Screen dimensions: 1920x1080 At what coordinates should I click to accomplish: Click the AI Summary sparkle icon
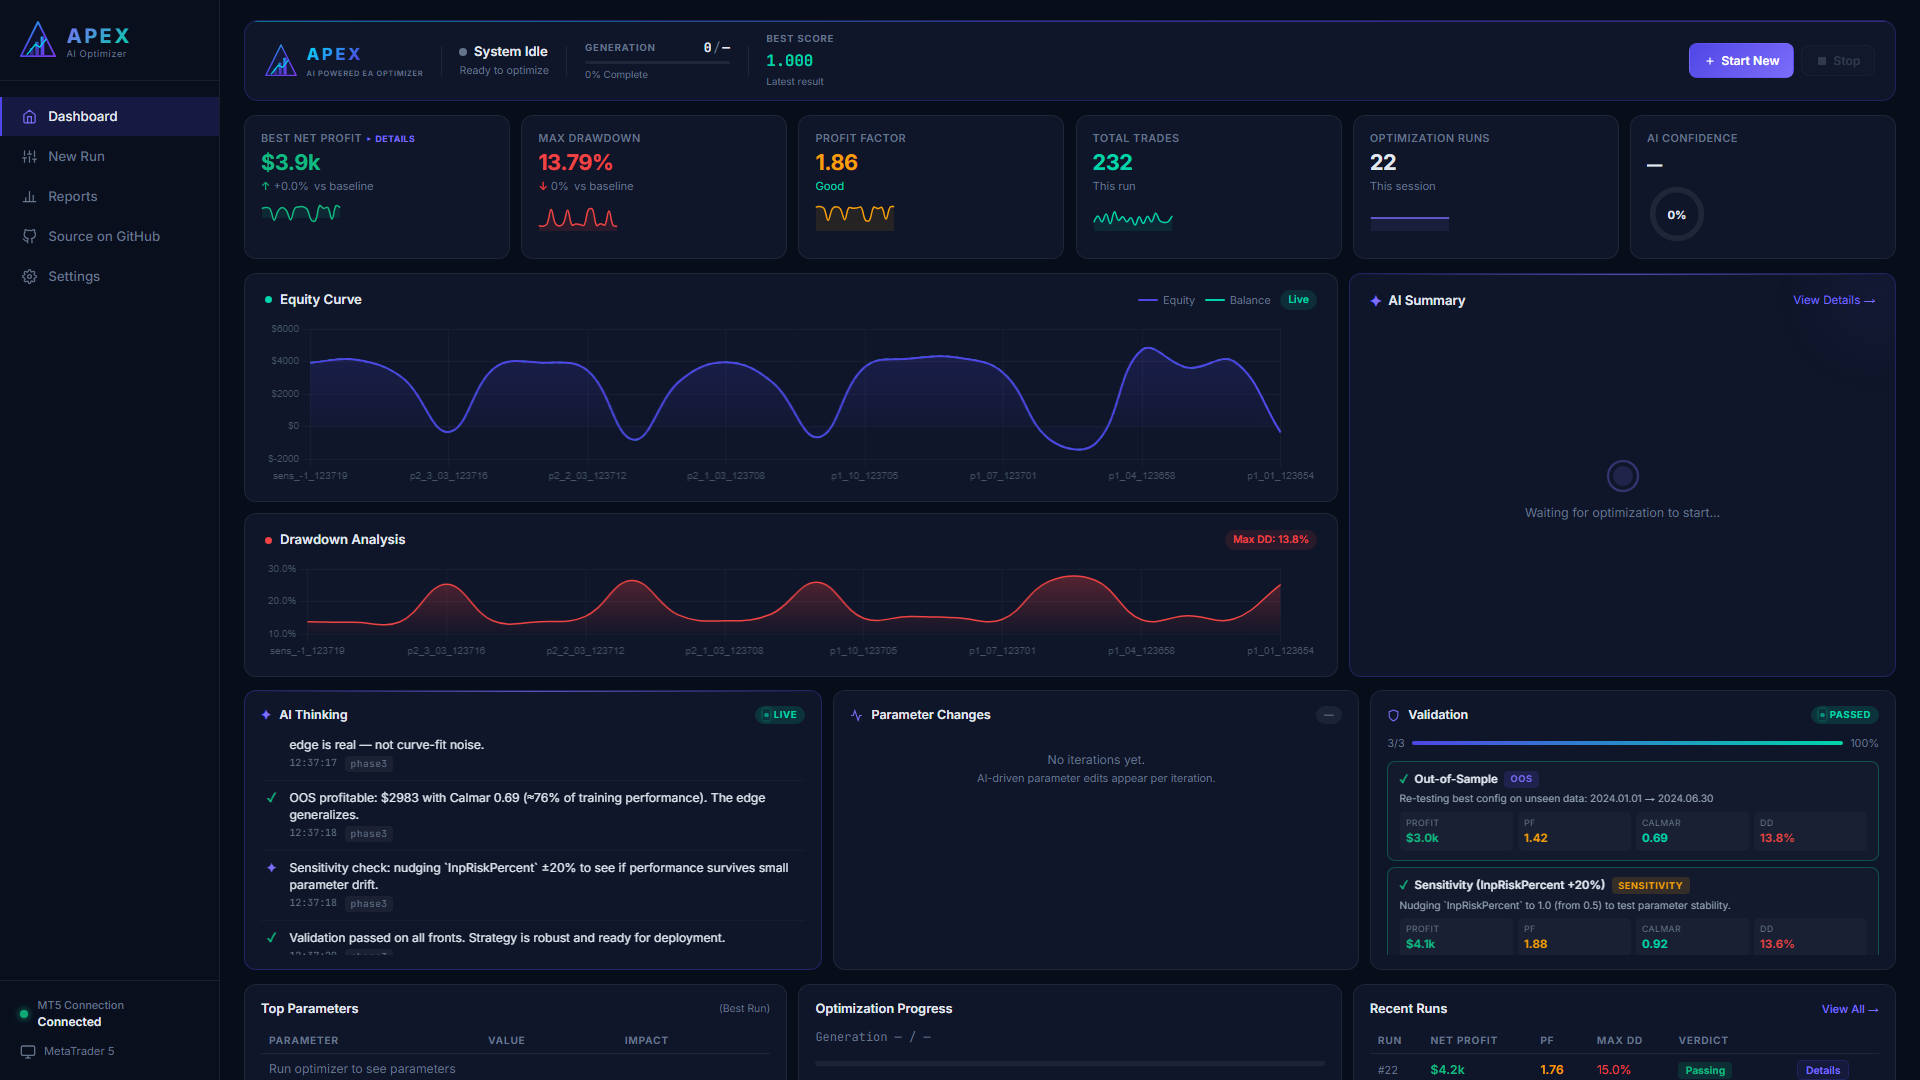[1376, 301]
